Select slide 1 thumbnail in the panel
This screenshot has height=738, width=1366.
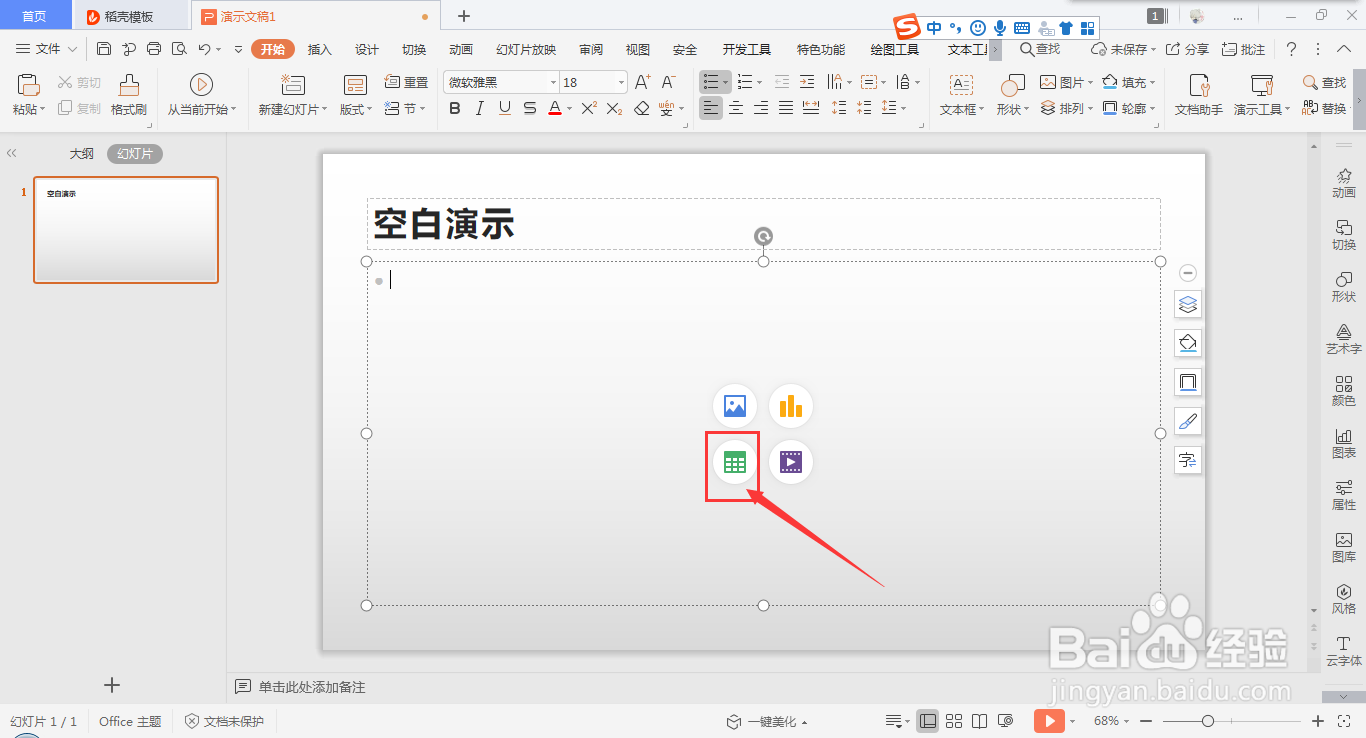tap(125, 230)
